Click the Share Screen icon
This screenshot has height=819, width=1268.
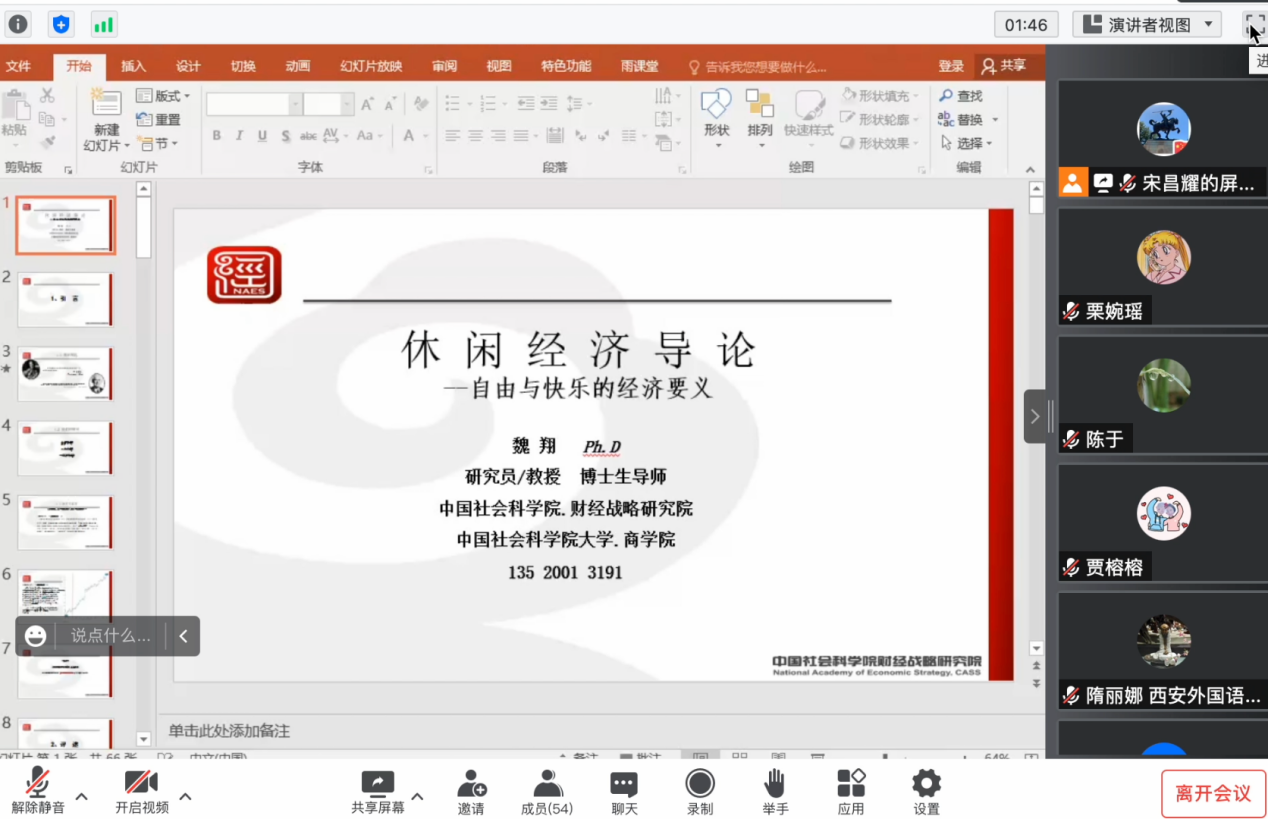[x=377, y=784]
